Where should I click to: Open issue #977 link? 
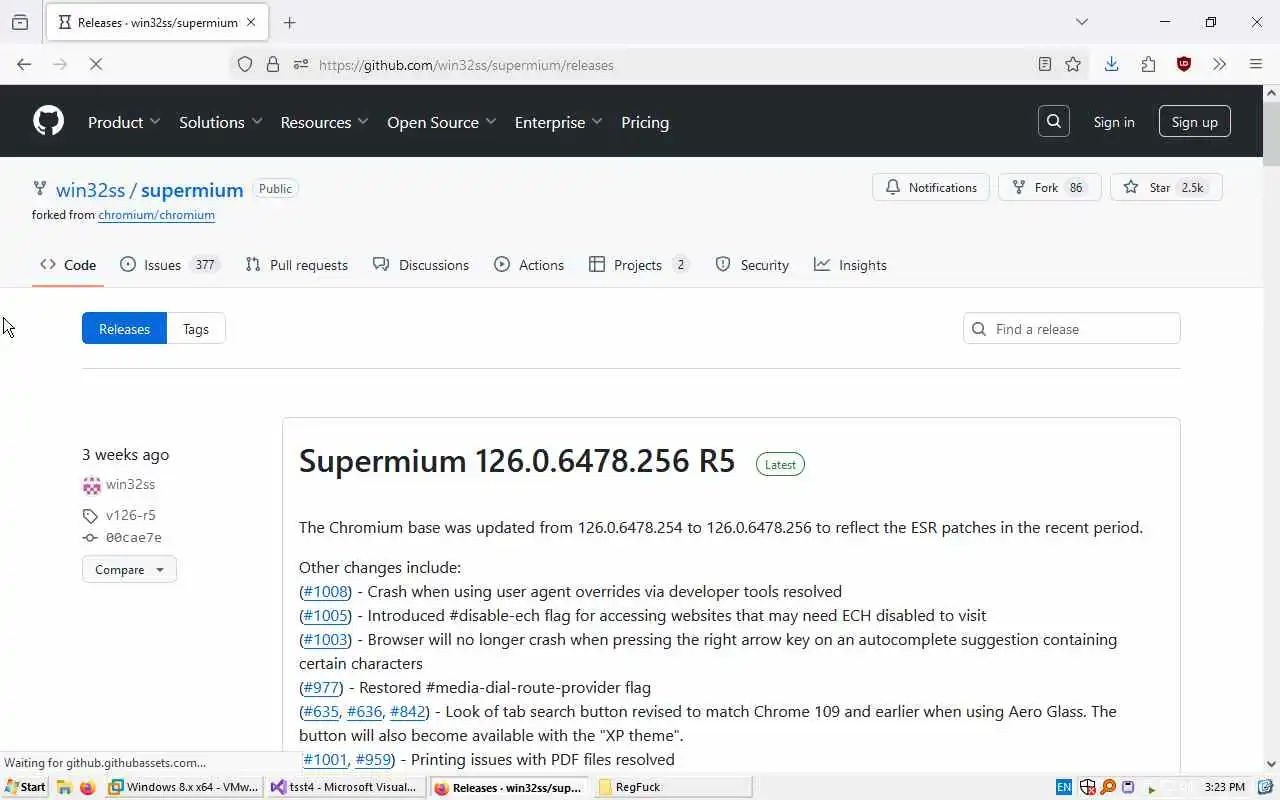pyautogui.click(x=320, y=687)
